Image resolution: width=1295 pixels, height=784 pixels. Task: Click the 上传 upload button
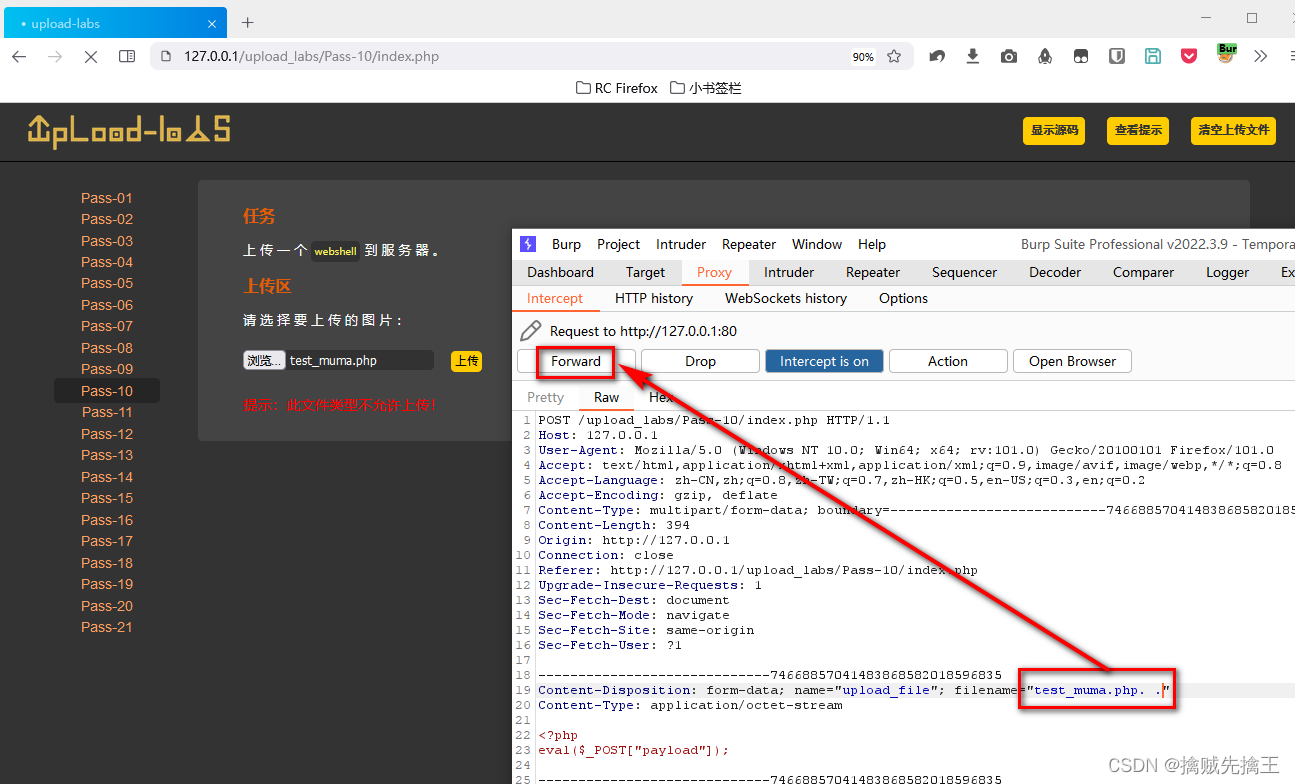coord(466,361)
